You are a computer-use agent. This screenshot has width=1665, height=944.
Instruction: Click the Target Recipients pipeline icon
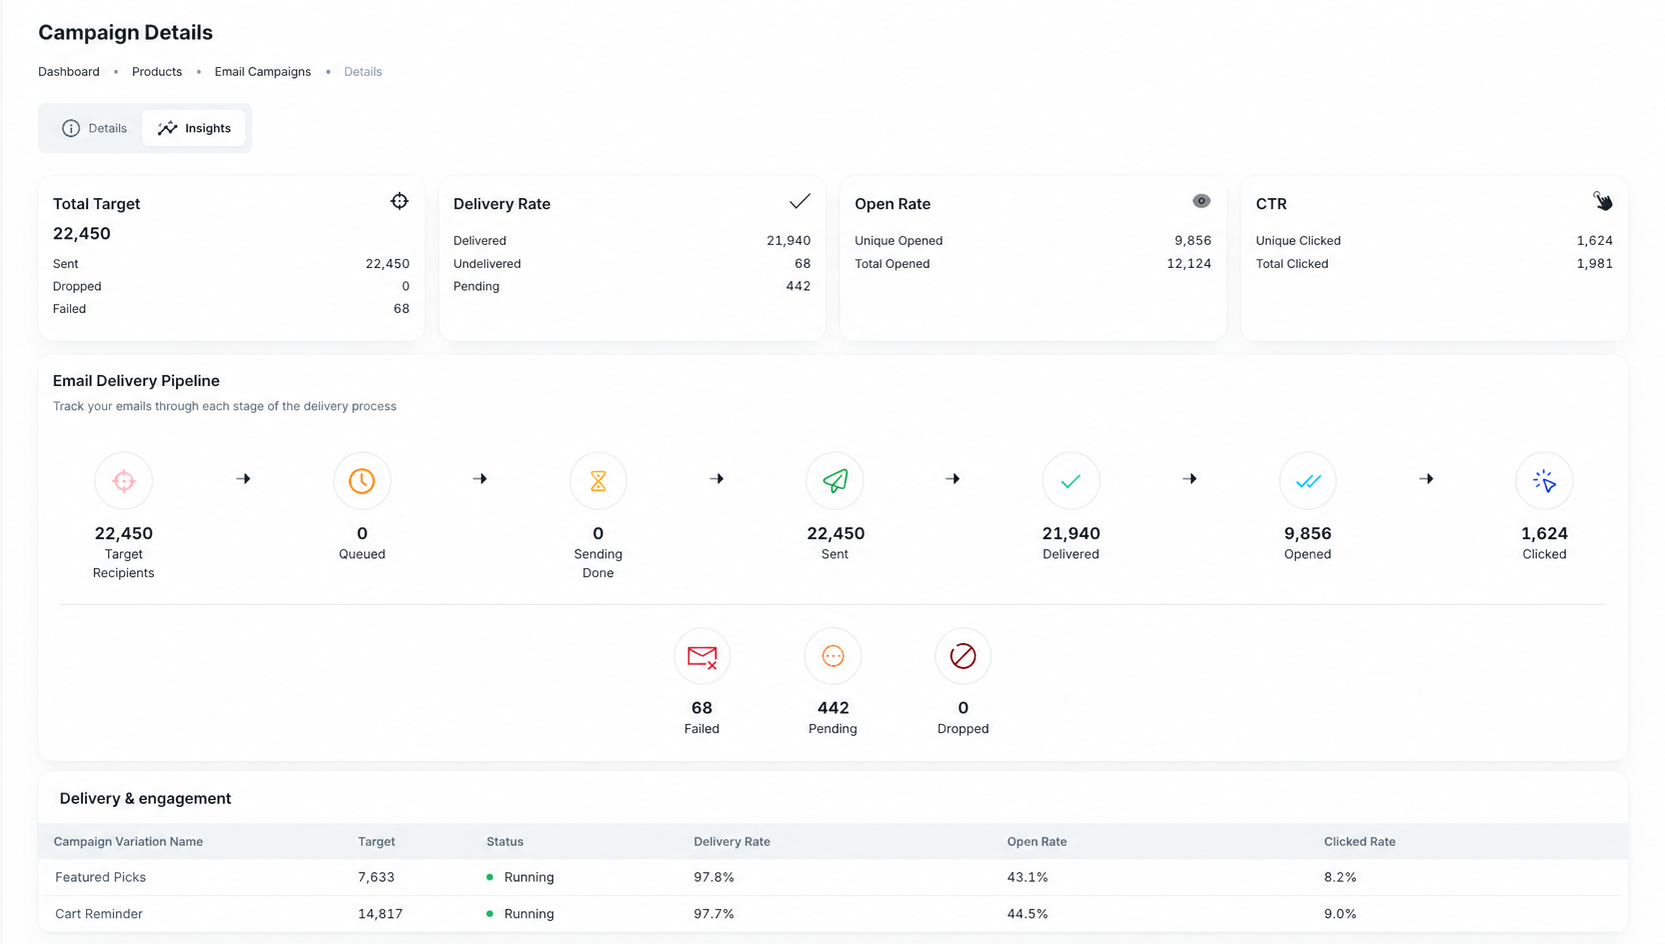pyautogui.click(x=124, y=481)
